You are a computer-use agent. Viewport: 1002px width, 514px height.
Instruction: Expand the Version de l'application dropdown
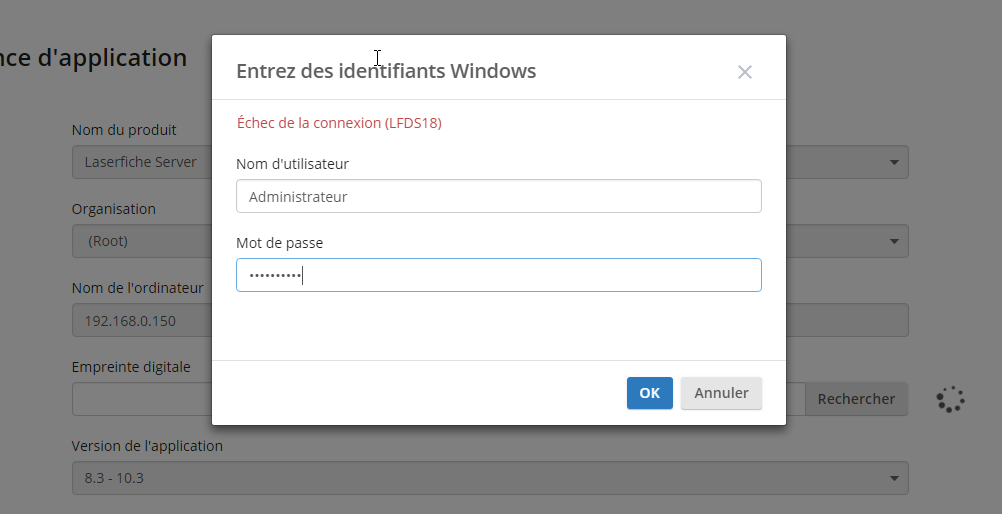[490, 478]
